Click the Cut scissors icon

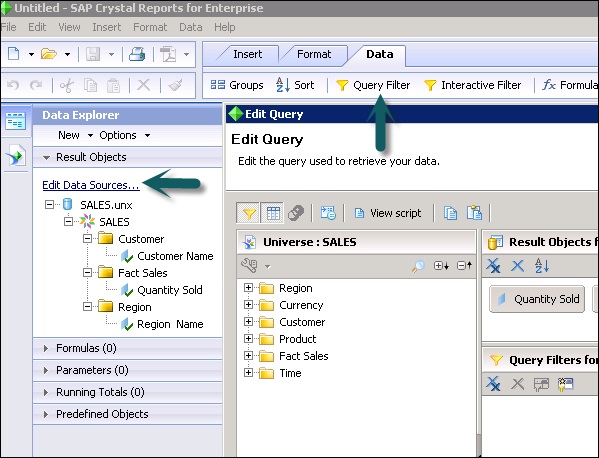(x=66, y=85)
